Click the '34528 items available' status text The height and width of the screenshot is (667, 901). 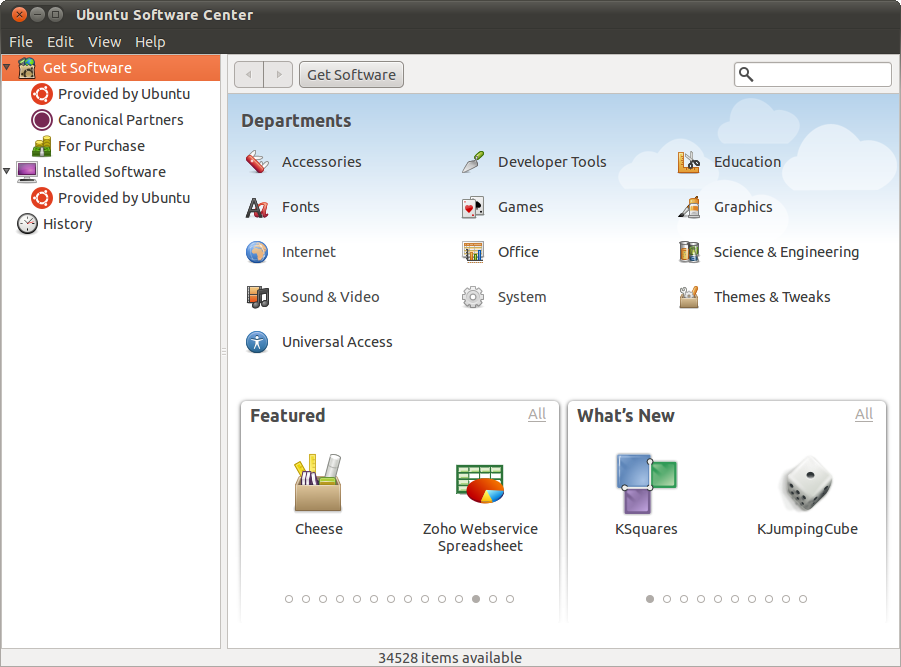(x=450, y=658)
